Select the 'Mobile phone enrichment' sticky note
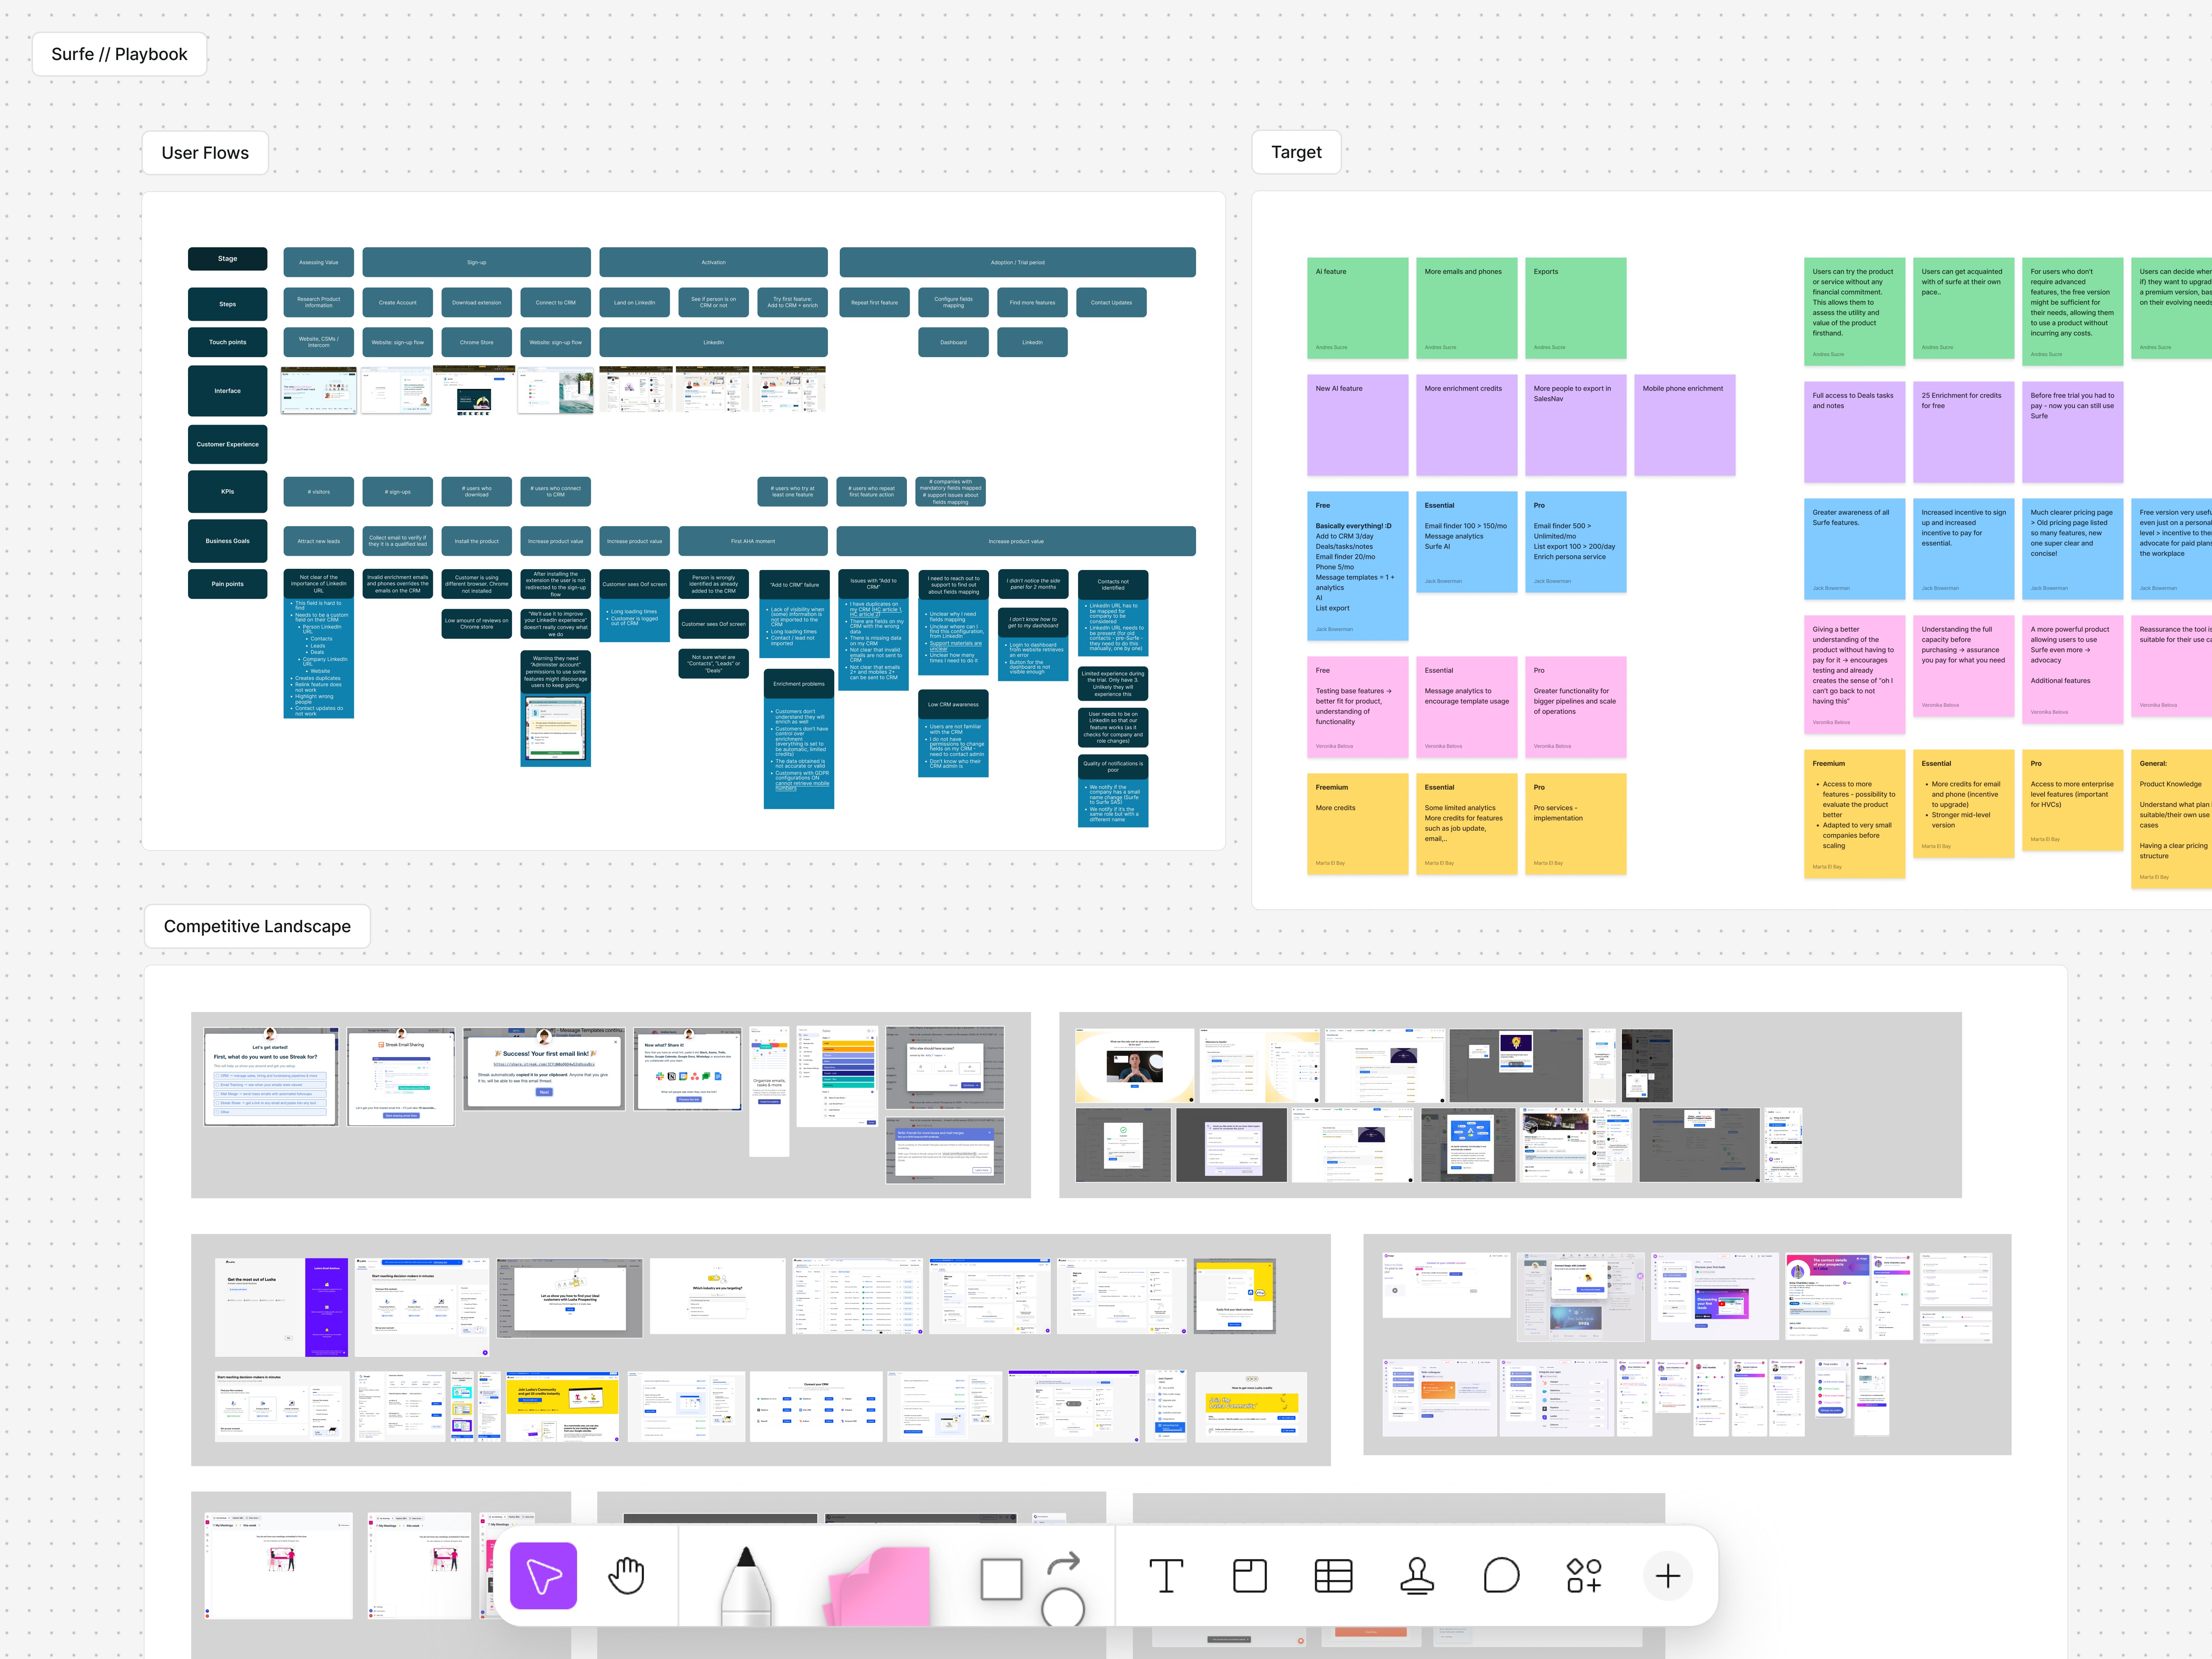The height and width of the screenshot is (1659, 2212). coord(1685,425)
